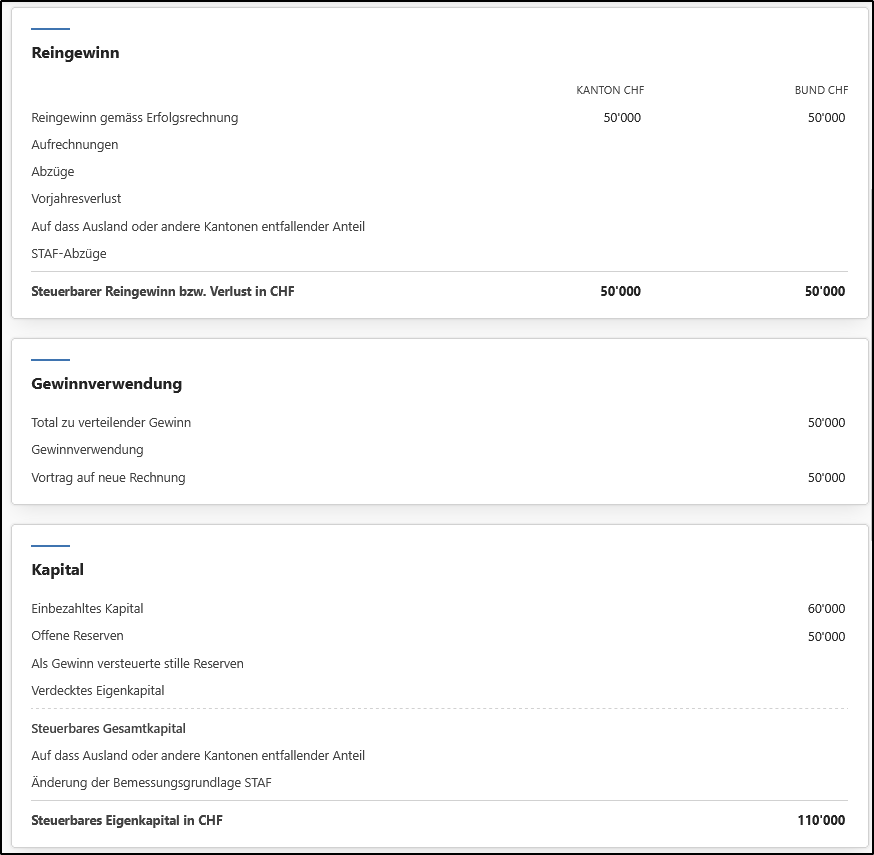Image resolution: width=874 pixels, height=855 pixels.
Task: Click the Gewinnverwendung section heading
Action: pyautogui.click(x=106, y=384)
